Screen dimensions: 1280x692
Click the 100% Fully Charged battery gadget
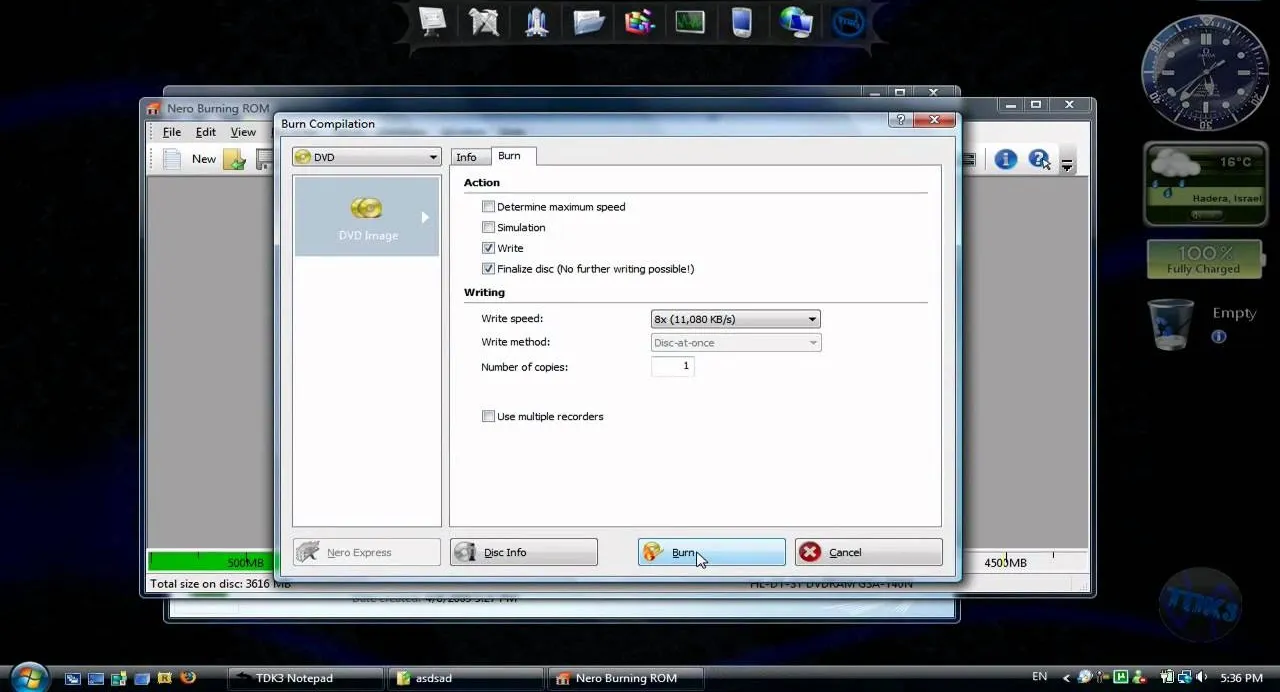coord(1203,259)
